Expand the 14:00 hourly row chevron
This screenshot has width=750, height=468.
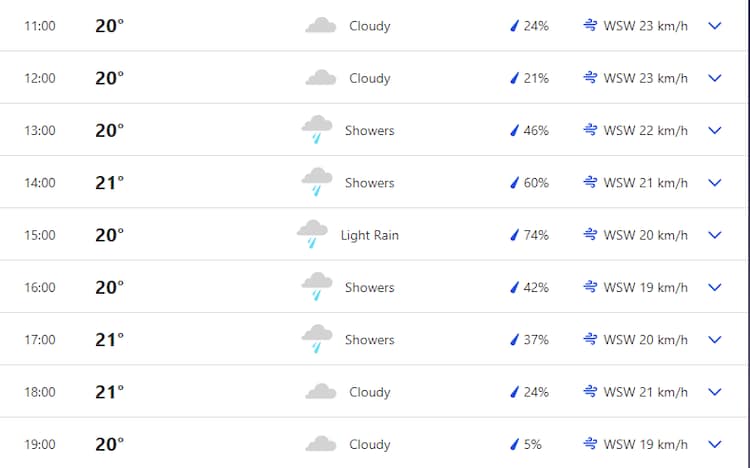pyautogui.click(x=714, y=183)
